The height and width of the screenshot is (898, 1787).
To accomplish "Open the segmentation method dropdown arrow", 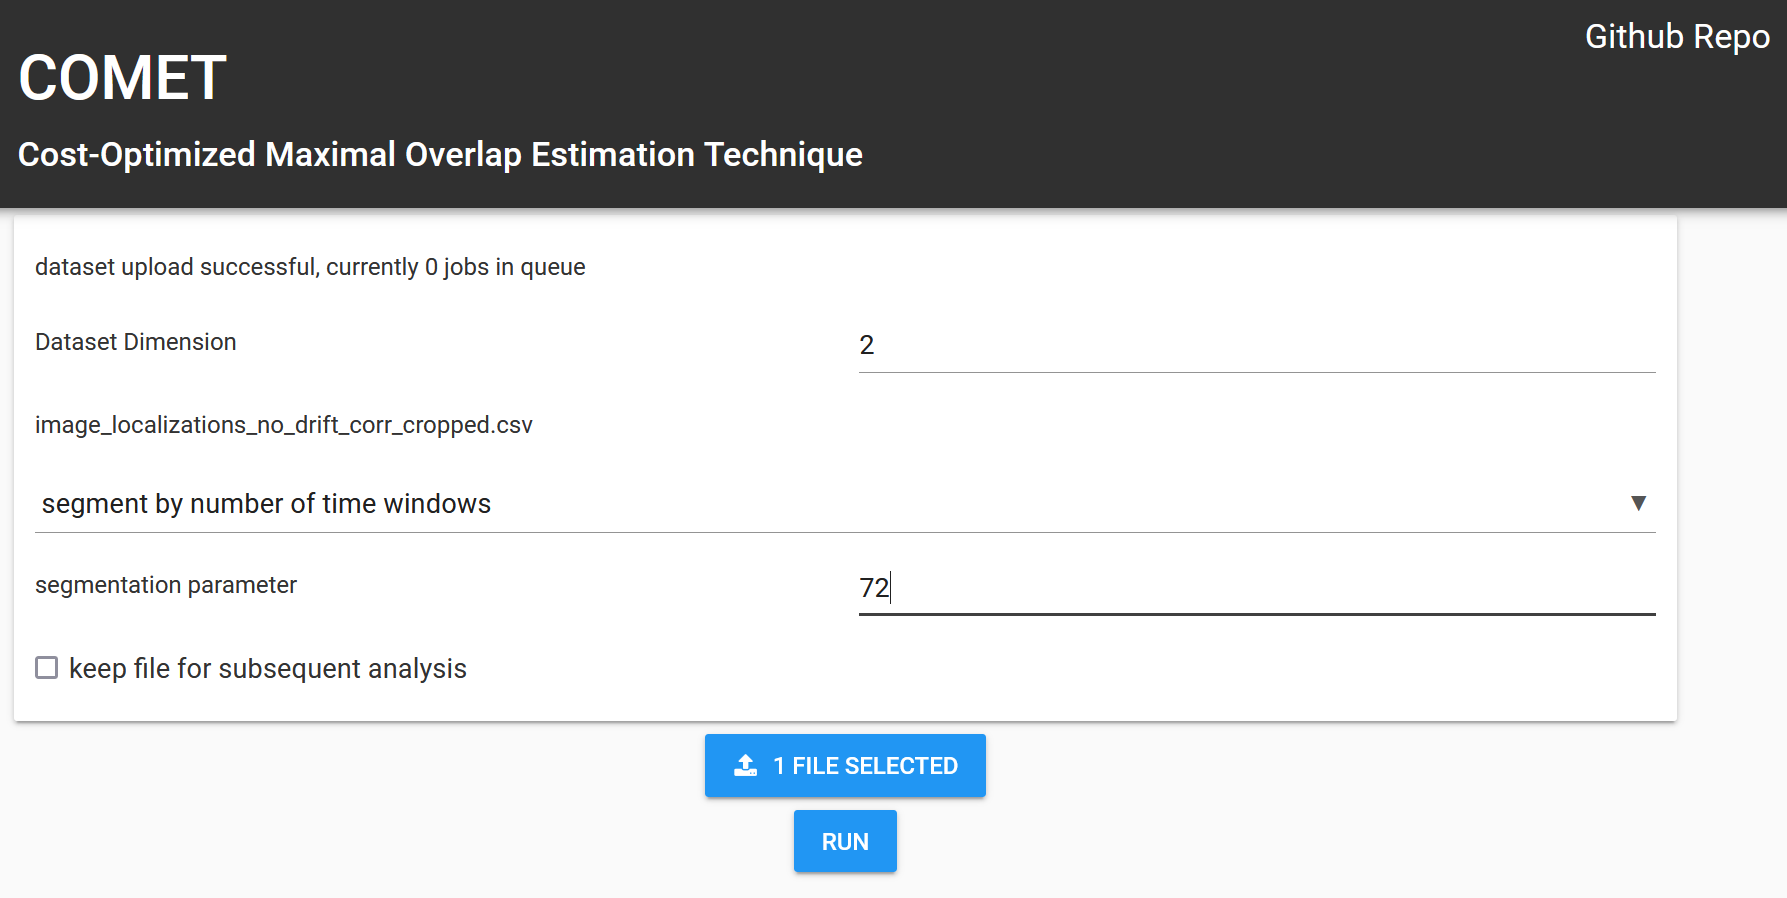I will [1638, 503].
